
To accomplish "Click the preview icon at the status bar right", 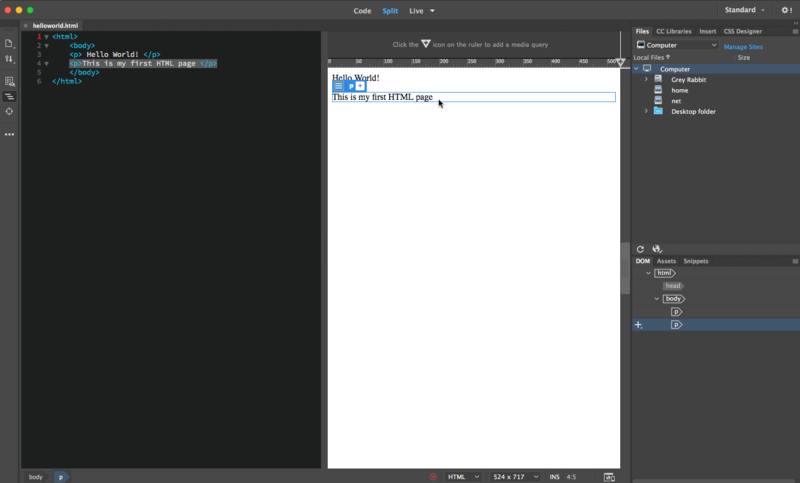I will 608,477.
